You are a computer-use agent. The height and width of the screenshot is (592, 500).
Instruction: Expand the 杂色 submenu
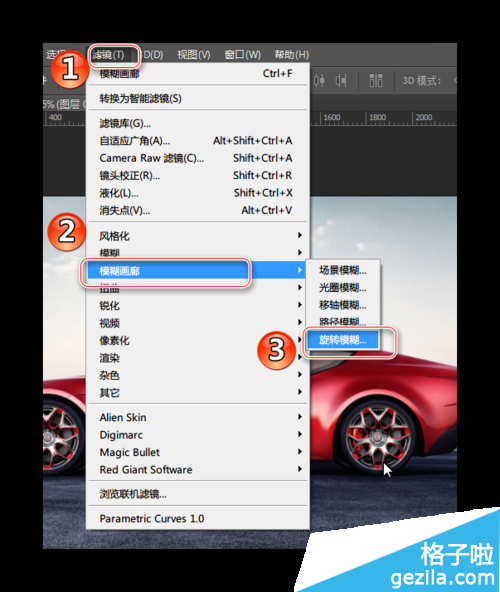tap(197, 375)
